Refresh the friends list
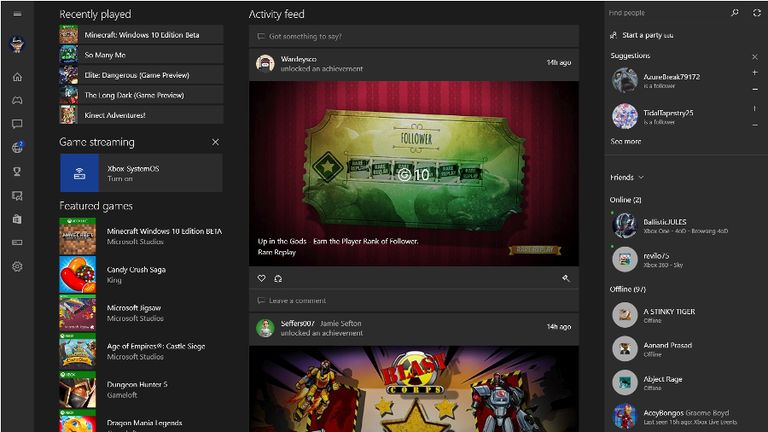The width and height of the screenshot is (768, 432). (757, 13)
